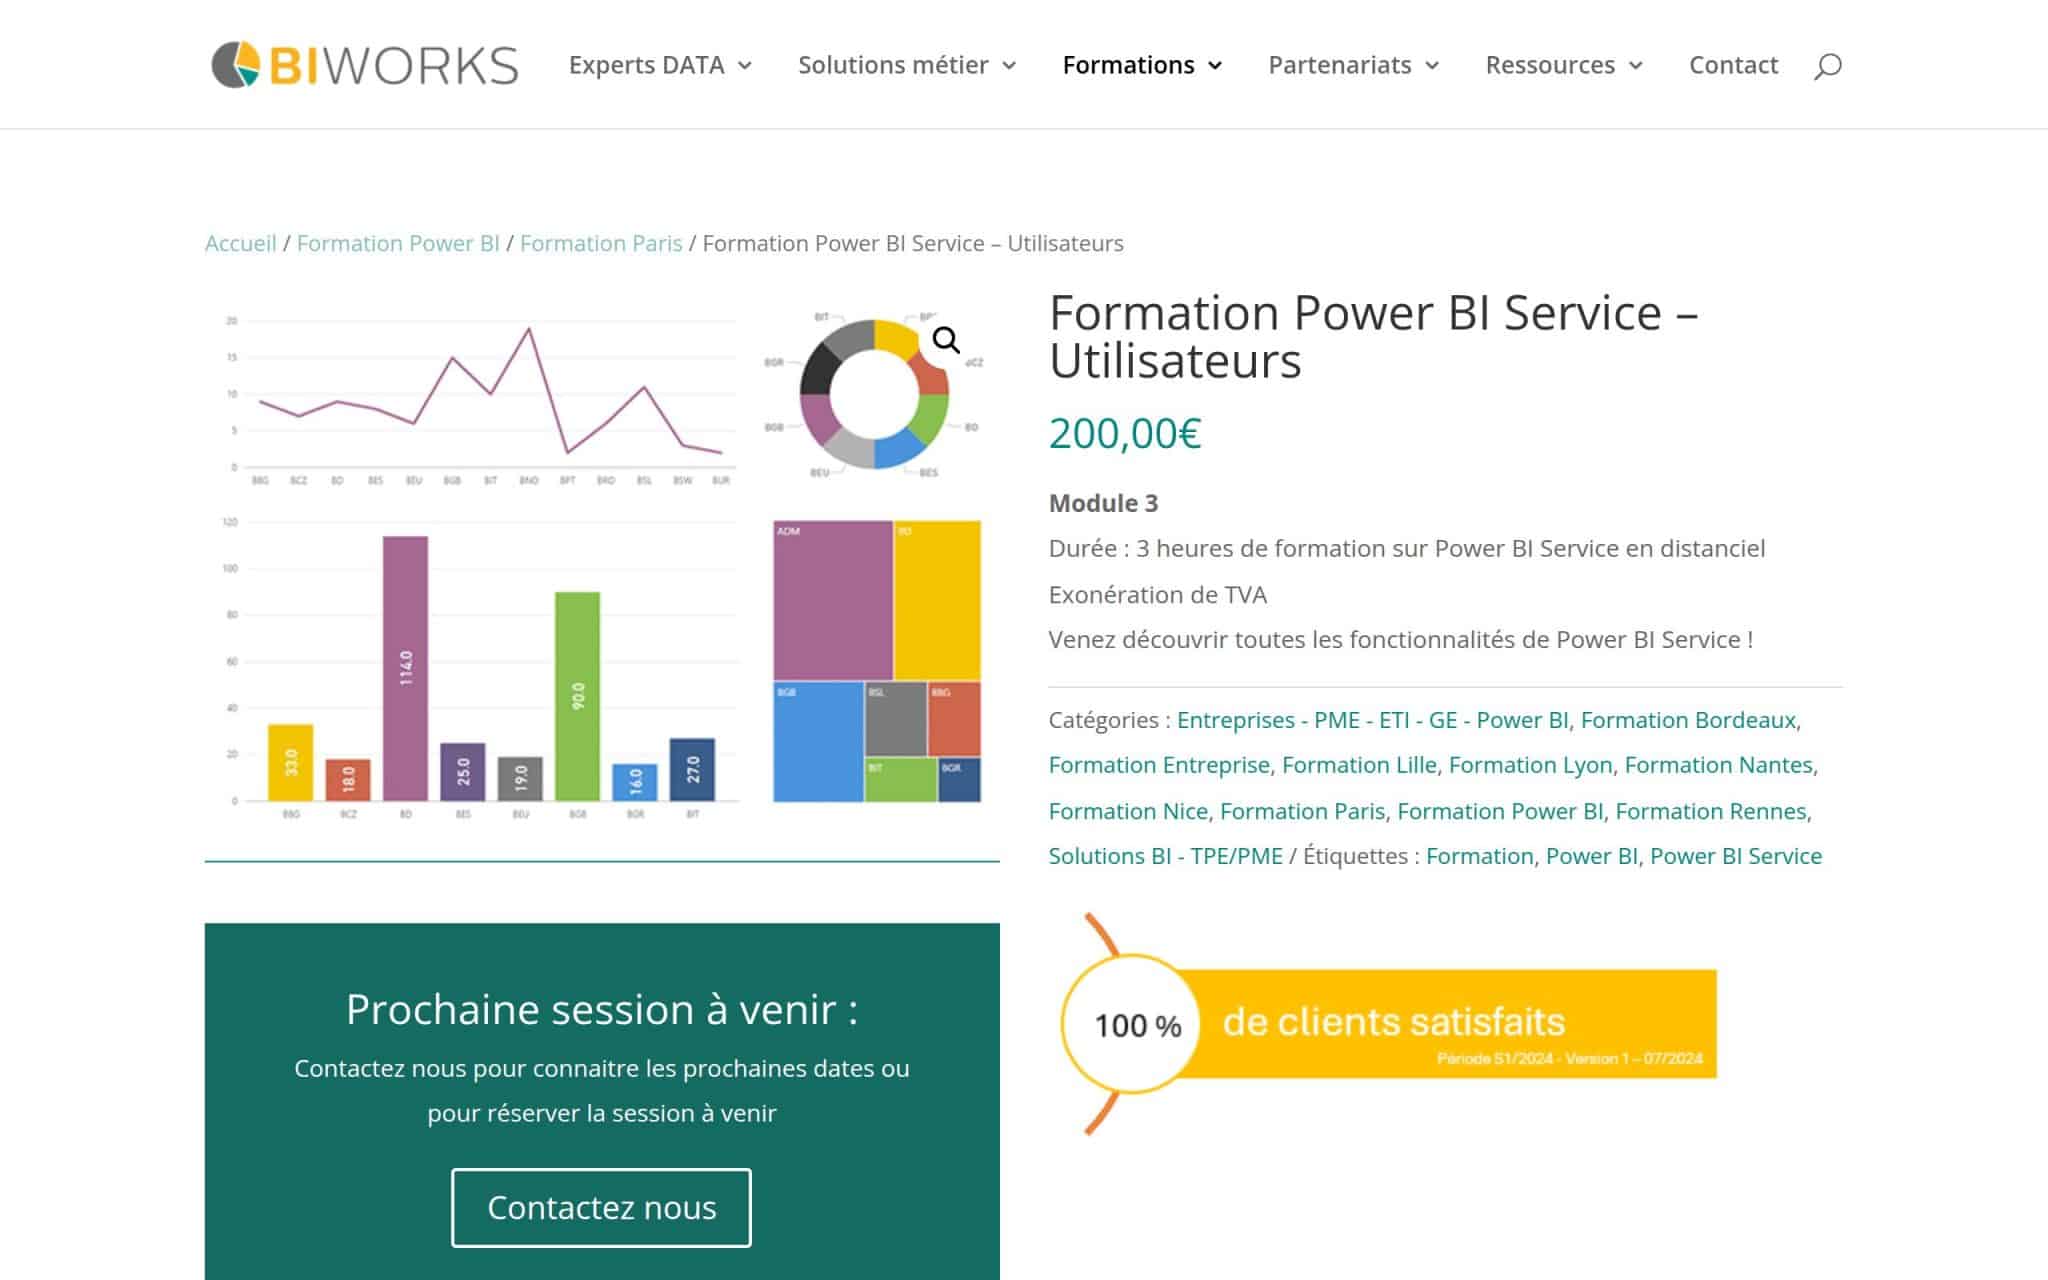The image size is (2048, 1280).
Task: Open the Partenariats menu item
Action: (x=1340, y=65)
